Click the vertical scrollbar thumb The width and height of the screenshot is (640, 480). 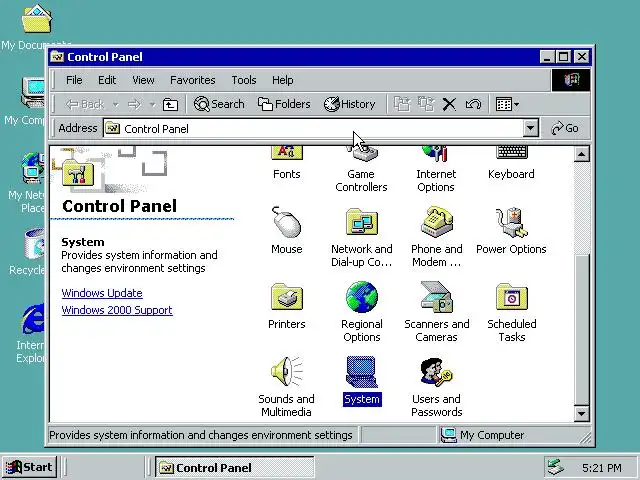(581, 330)
